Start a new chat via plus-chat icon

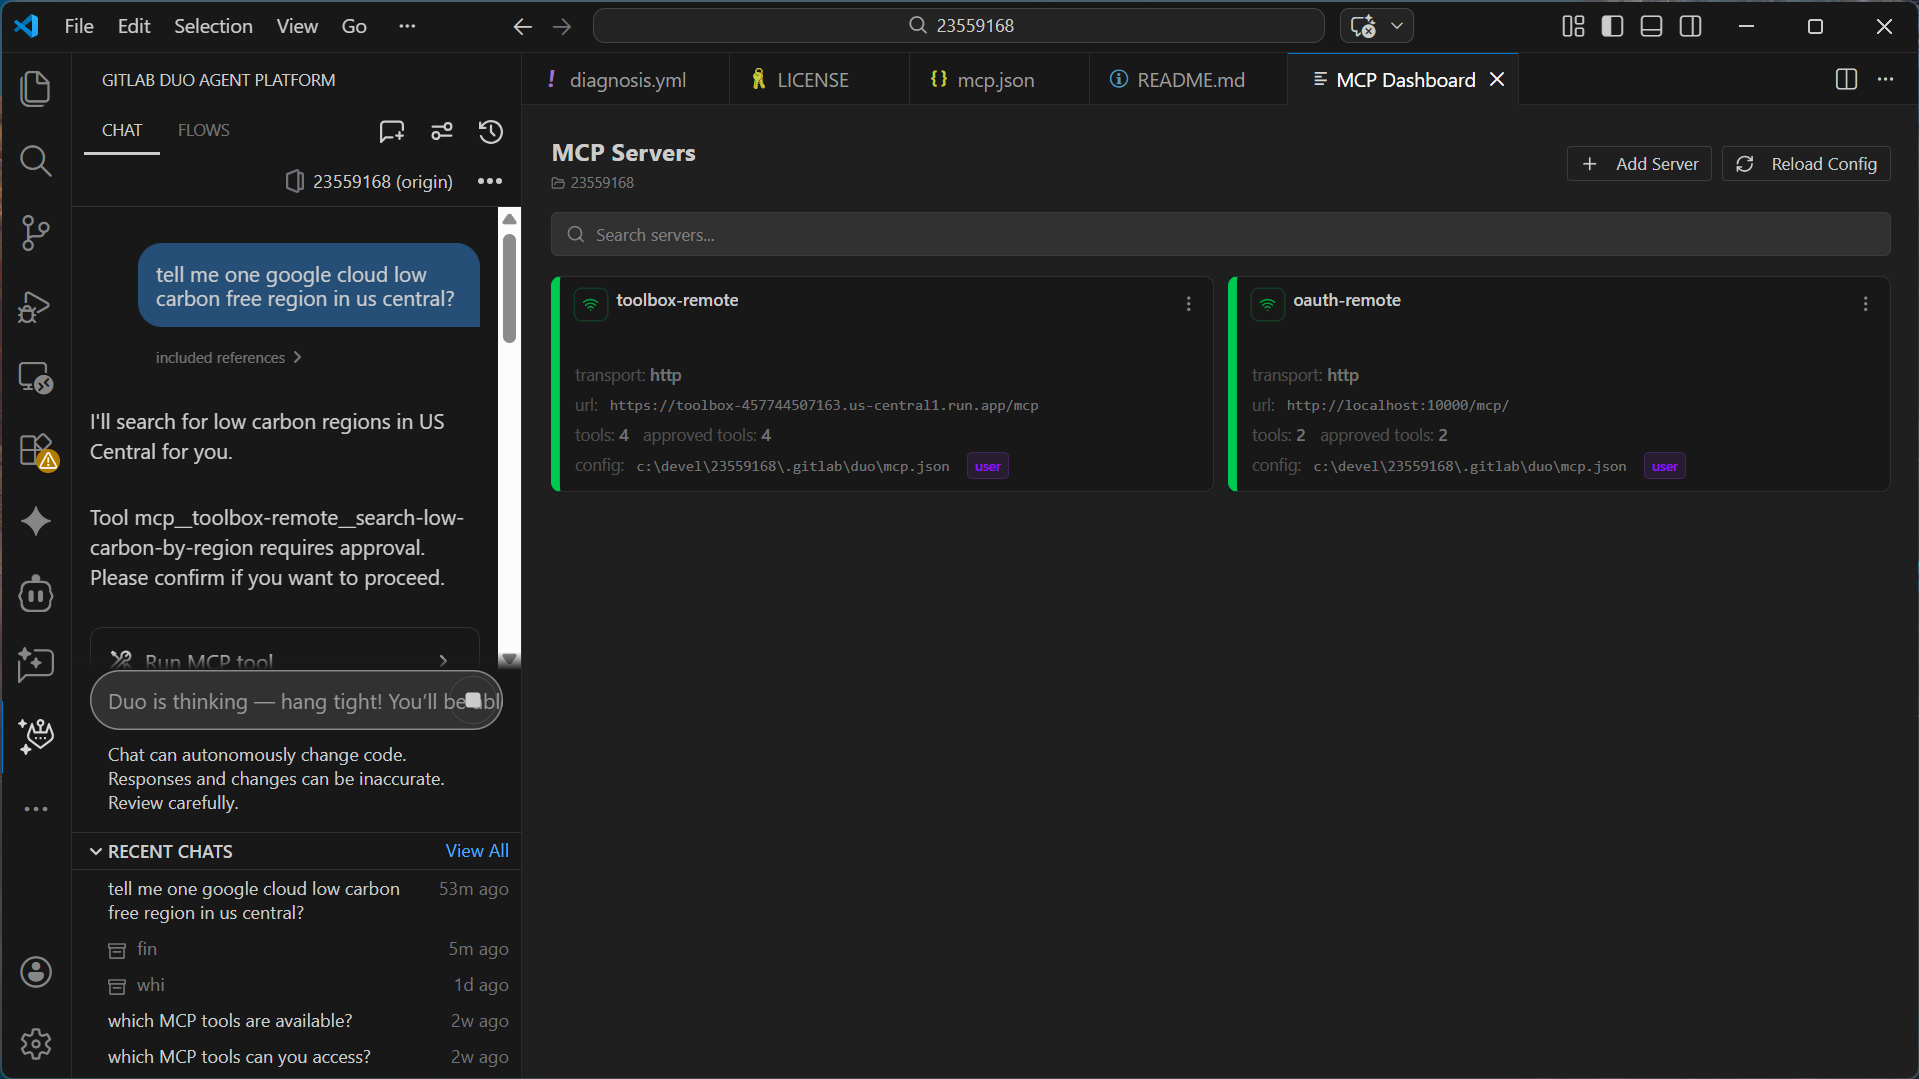tap(392, 131)
